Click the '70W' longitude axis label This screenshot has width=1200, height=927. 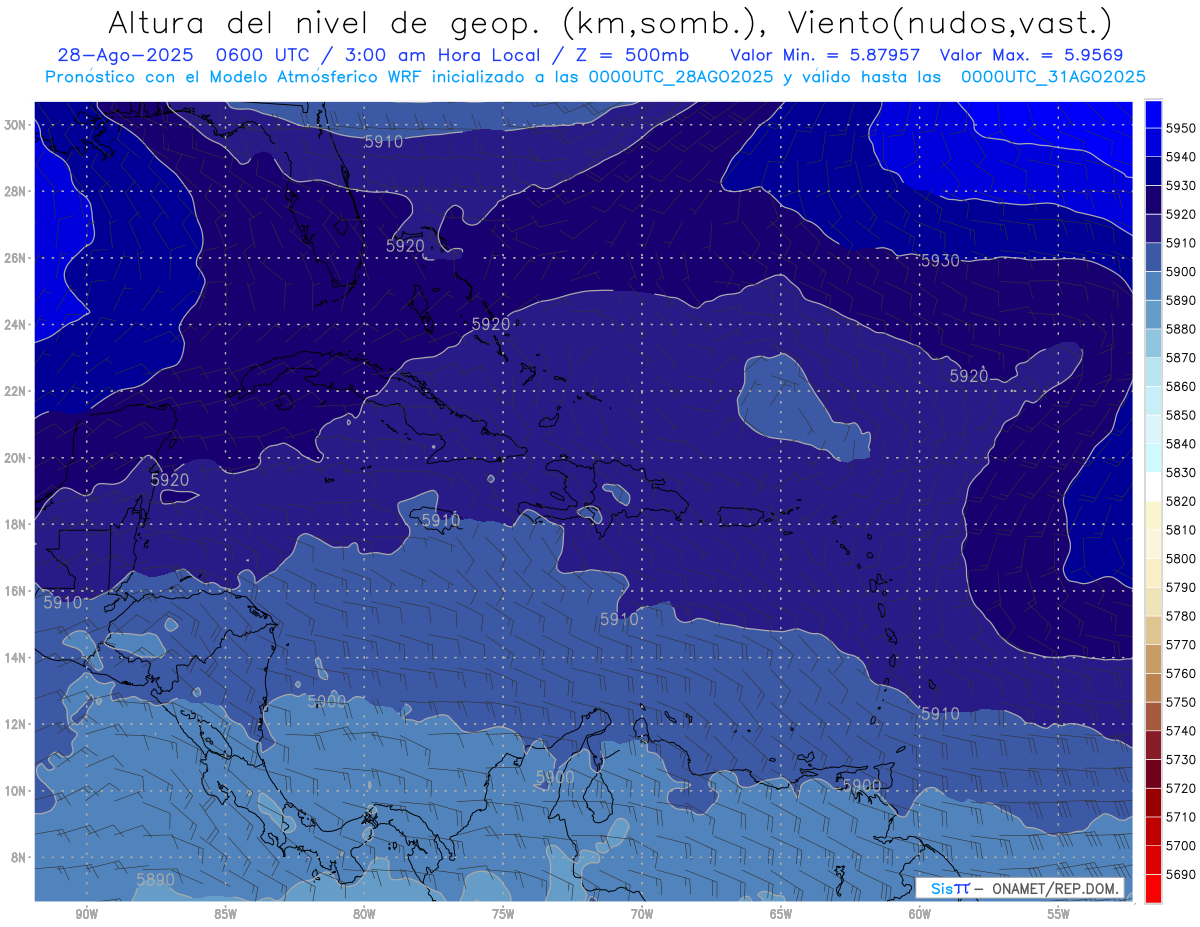642,912
